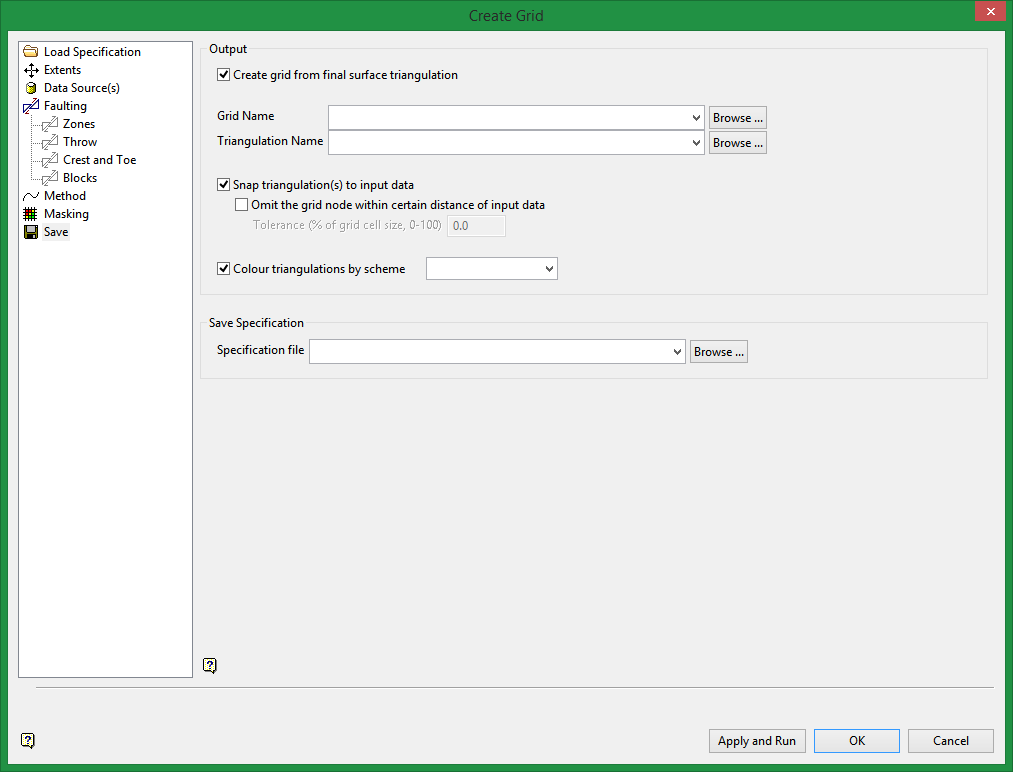This screenshot has width=1013, height=772.
Task: Uncheck Create grid from final surface triangulation
Action: 223,75
